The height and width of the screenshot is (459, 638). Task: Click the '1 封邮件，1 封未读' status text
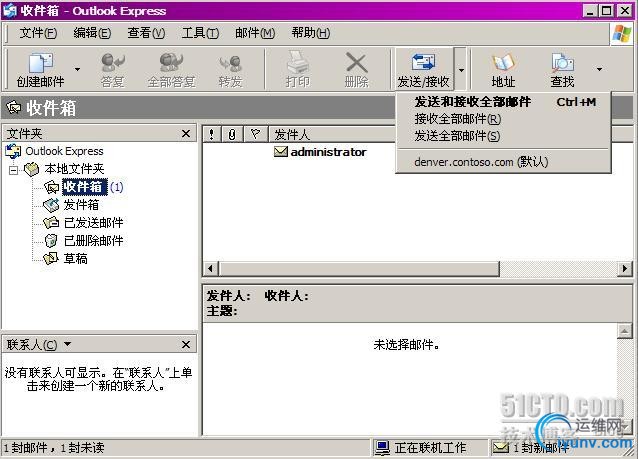[x=54, y=448]
